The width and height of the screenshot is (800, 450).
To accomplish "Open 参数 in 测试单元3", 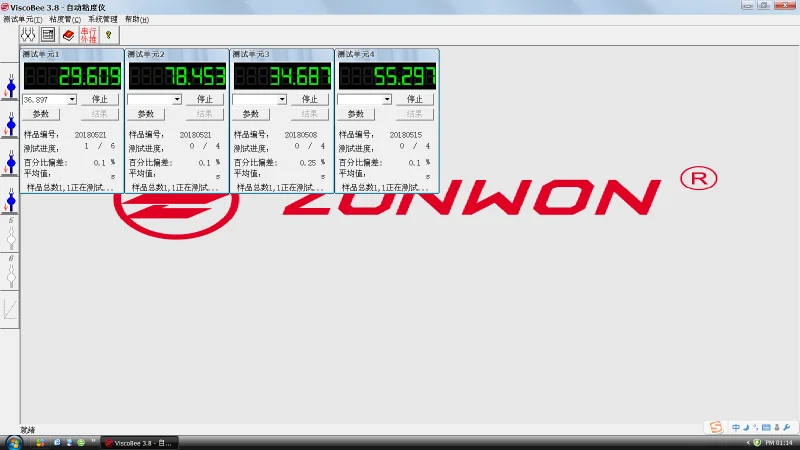I will [251, 114].
